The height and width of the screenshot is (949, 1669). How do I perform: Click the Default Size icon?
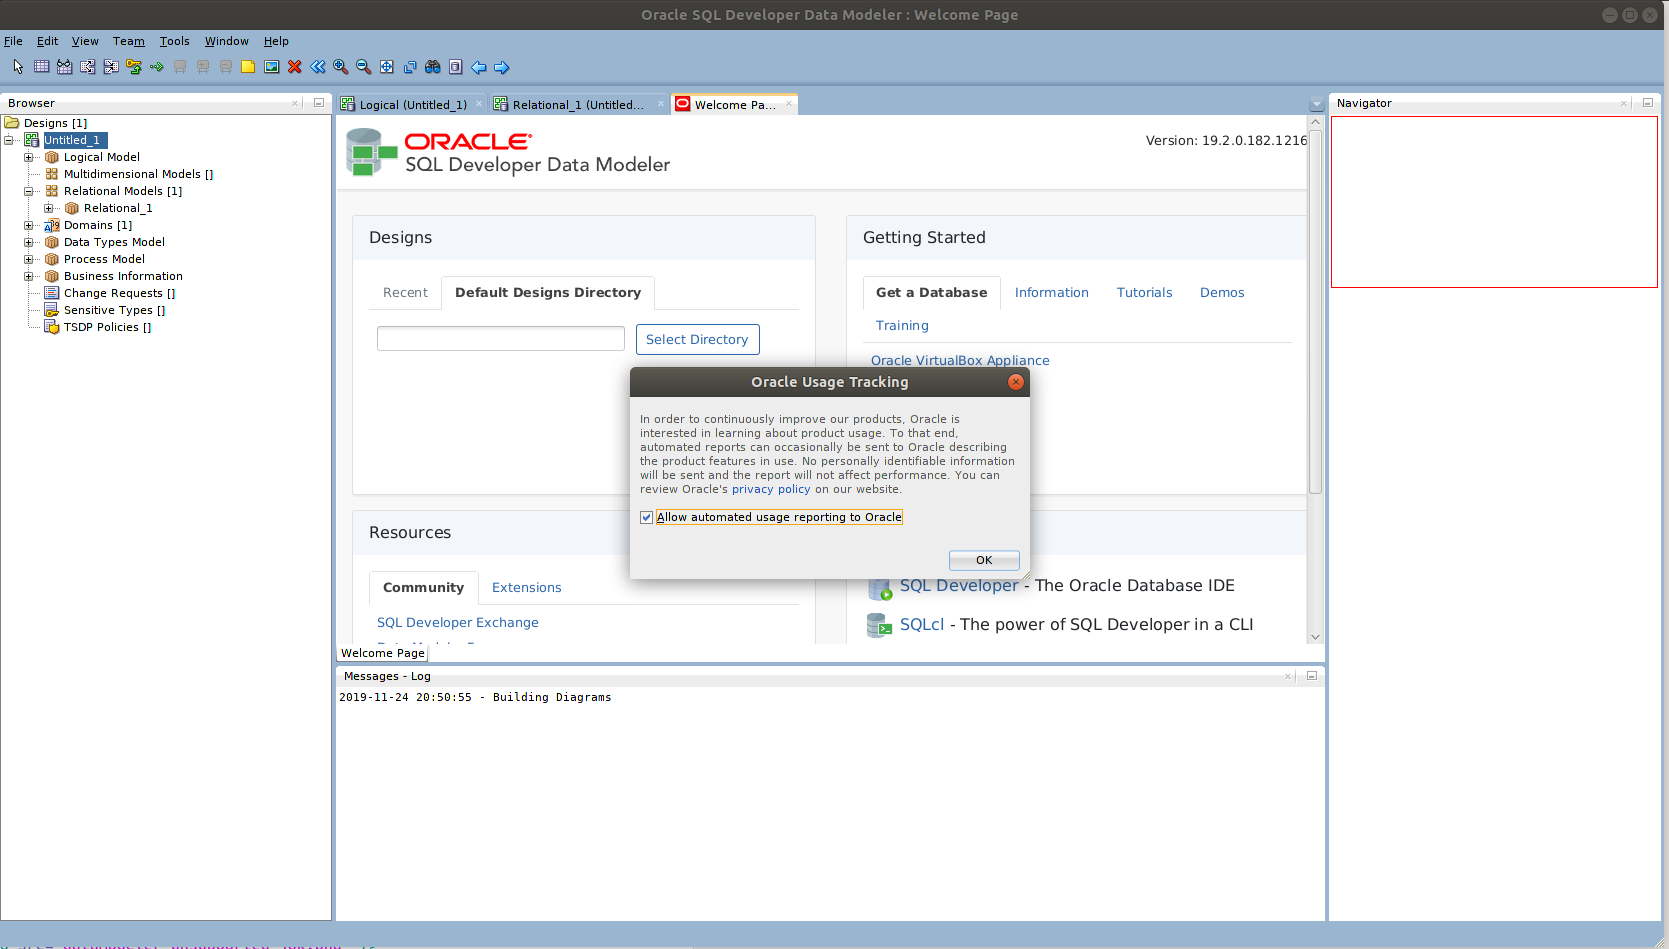click(409, 67)
